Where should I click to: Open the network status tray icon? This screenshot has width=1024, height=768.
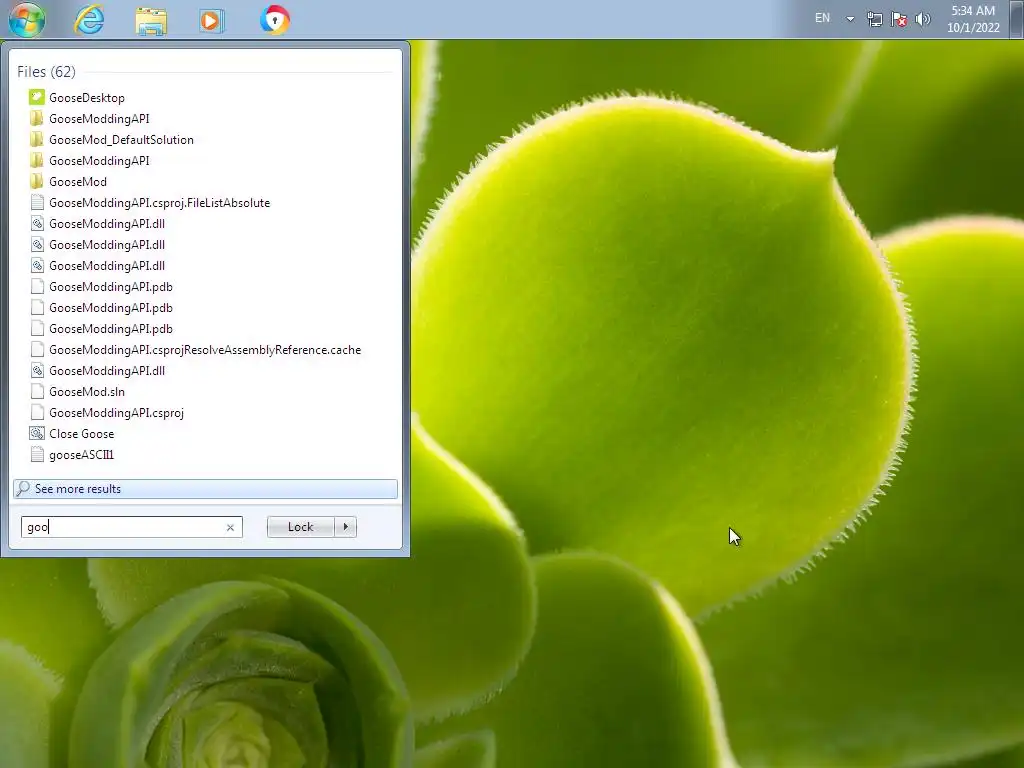pyautogui.click(x=874, y=19)
